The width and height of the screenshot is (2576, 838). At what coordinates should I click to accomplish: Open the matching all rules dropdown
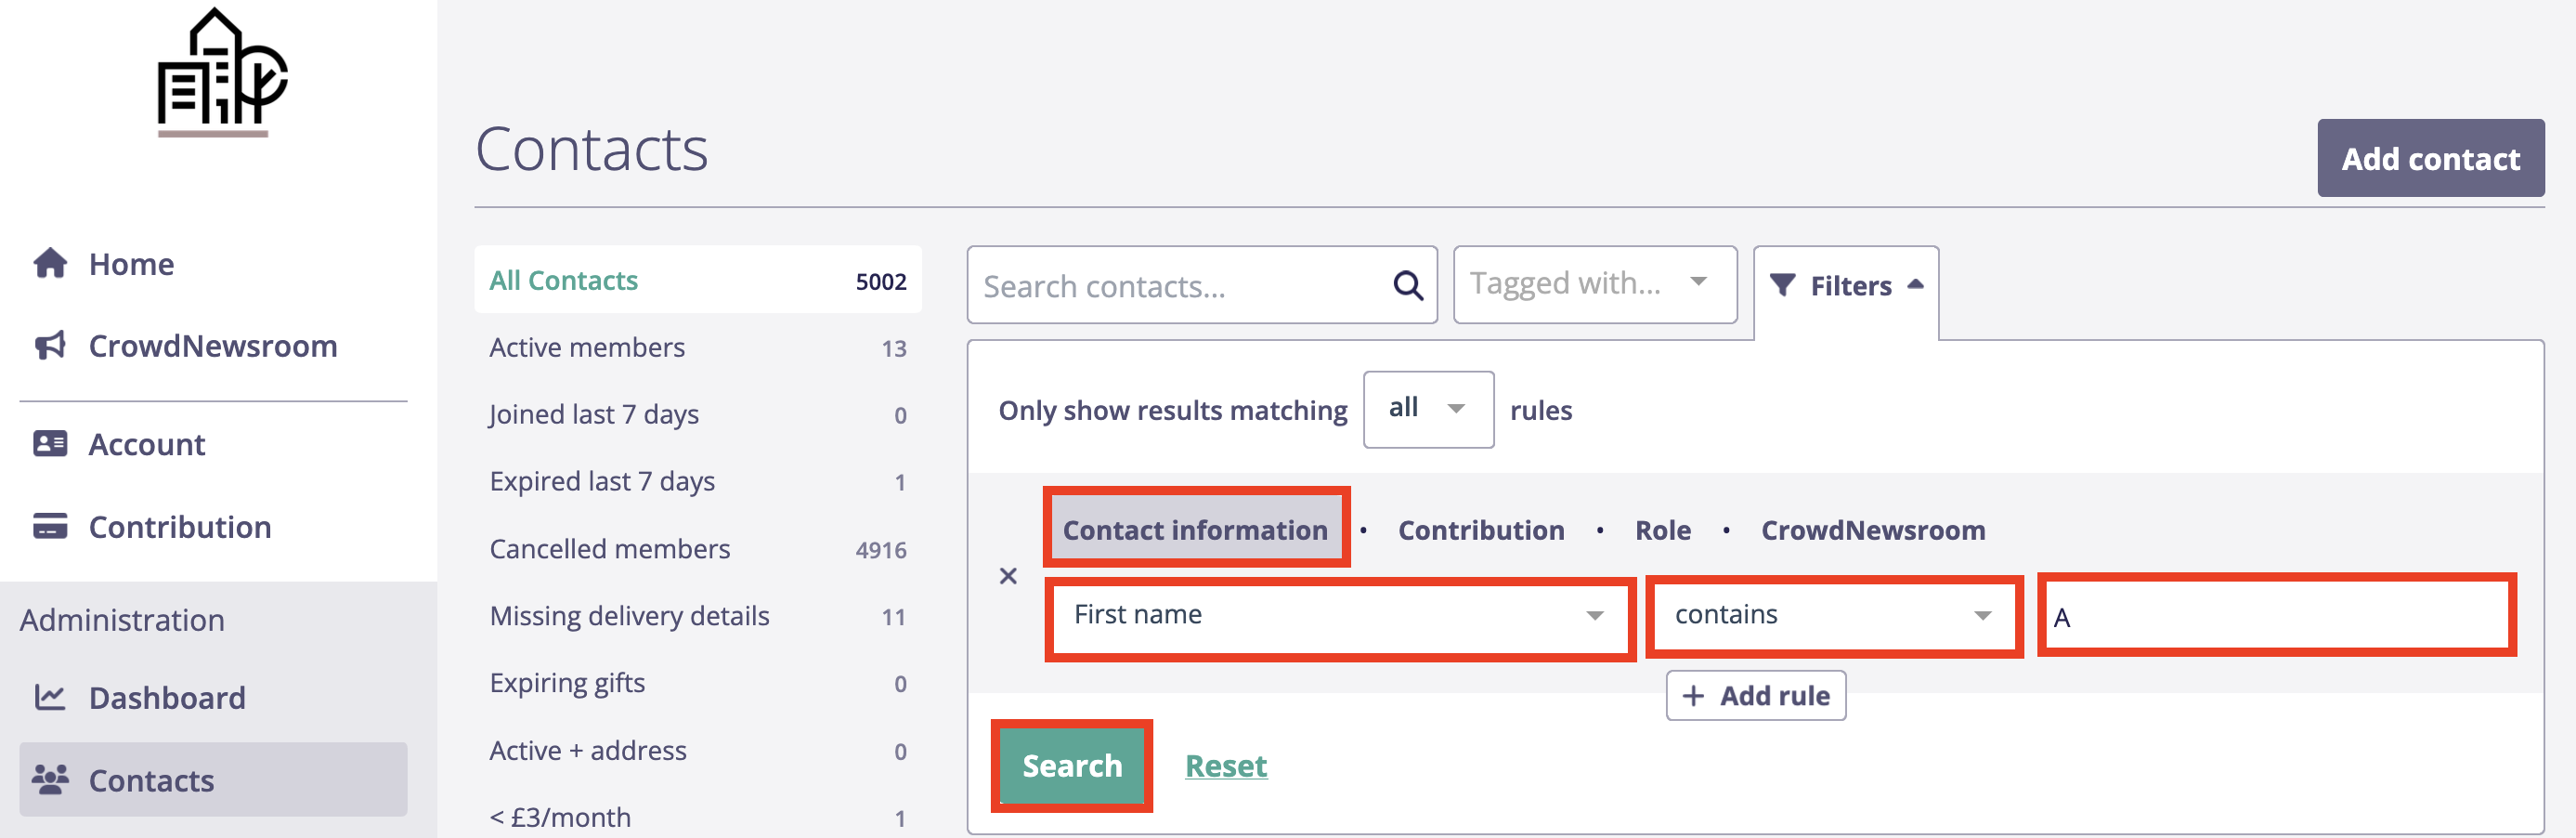tap(1427, 409)
